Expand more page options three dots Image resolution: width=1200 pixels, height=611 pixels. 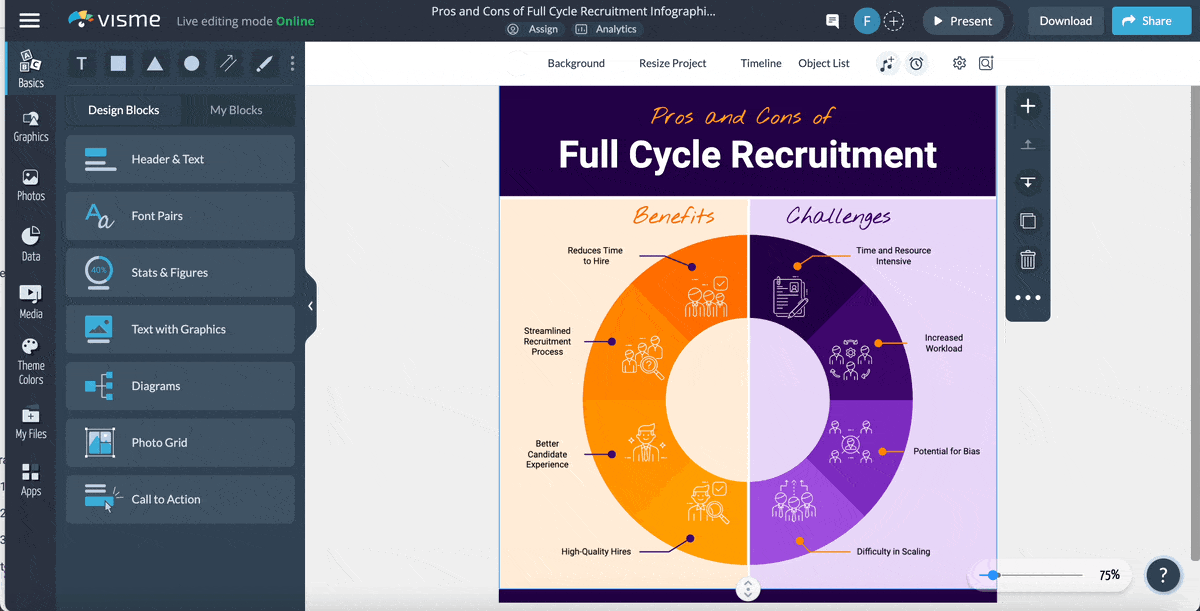[x=1027, y=298]
